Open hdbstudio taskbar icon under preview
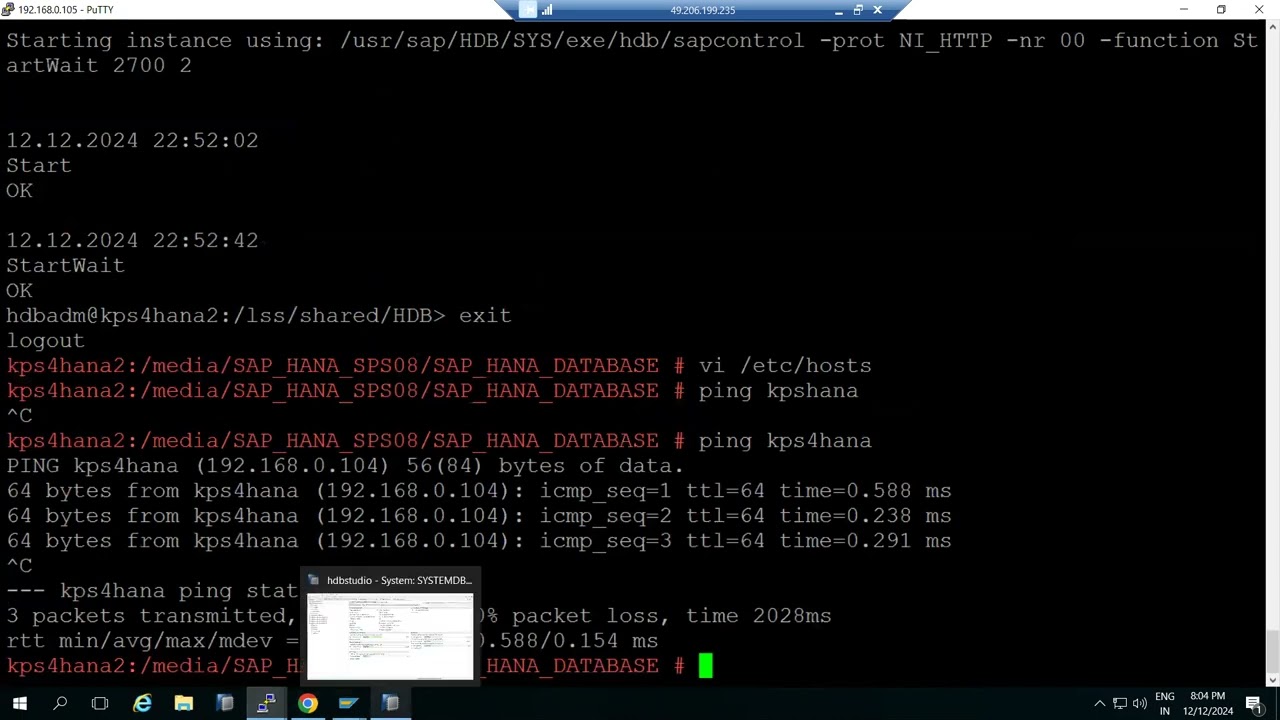This screenshot has width=1280, height=720. pyautogui.click(x=389, y=703)
